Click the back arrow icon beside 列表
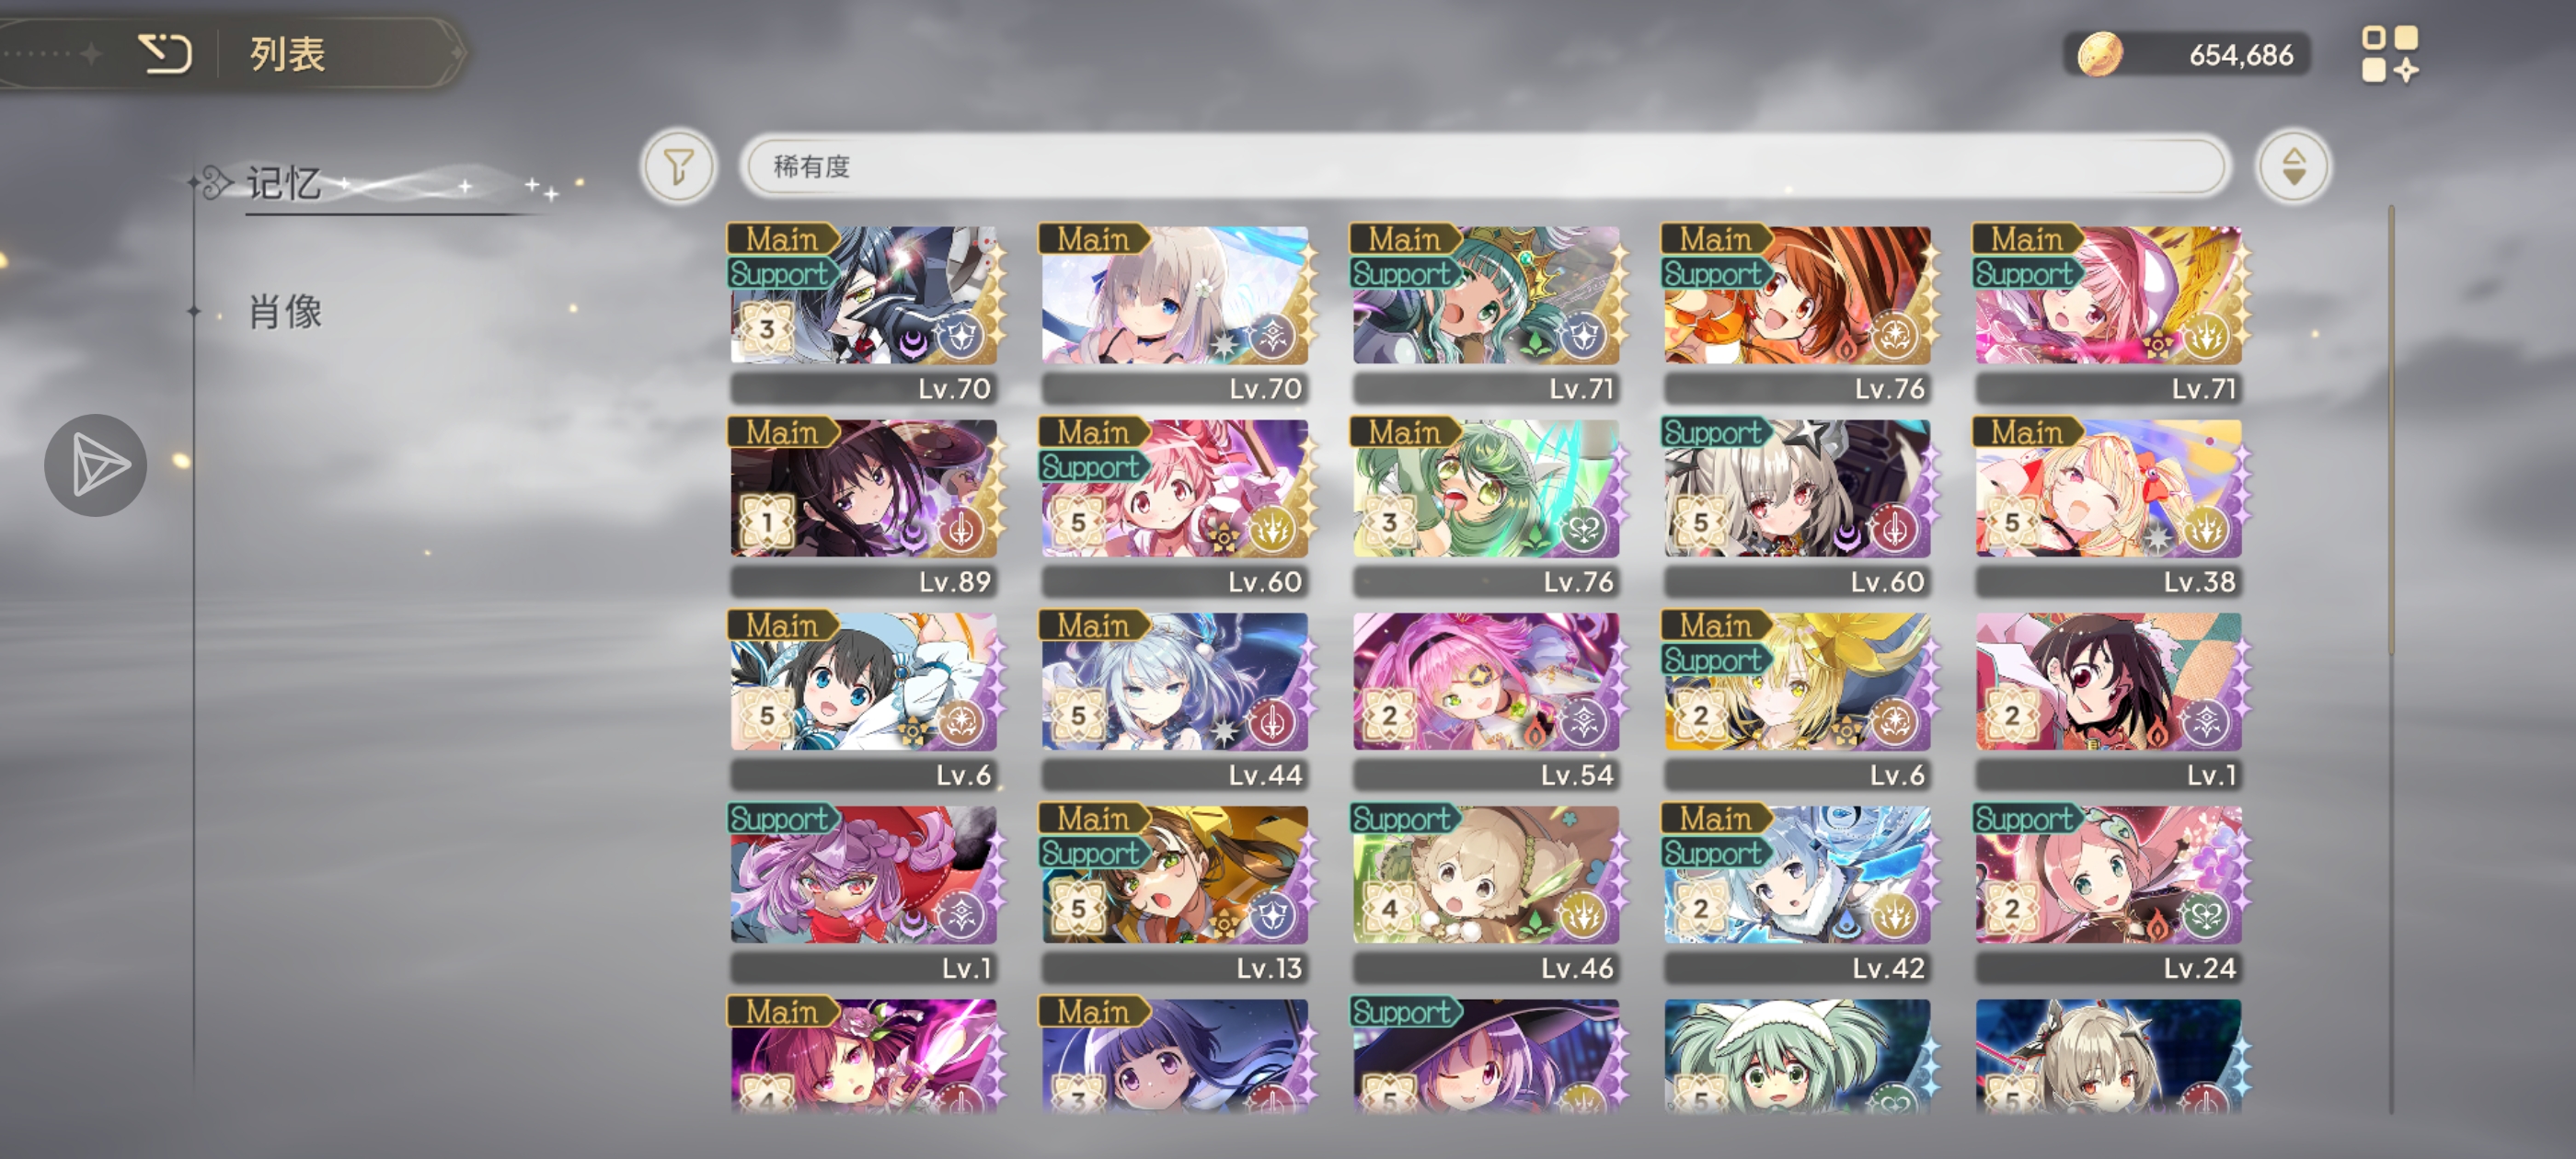Screen dimensions: 2576x1159 click(165, 53)
